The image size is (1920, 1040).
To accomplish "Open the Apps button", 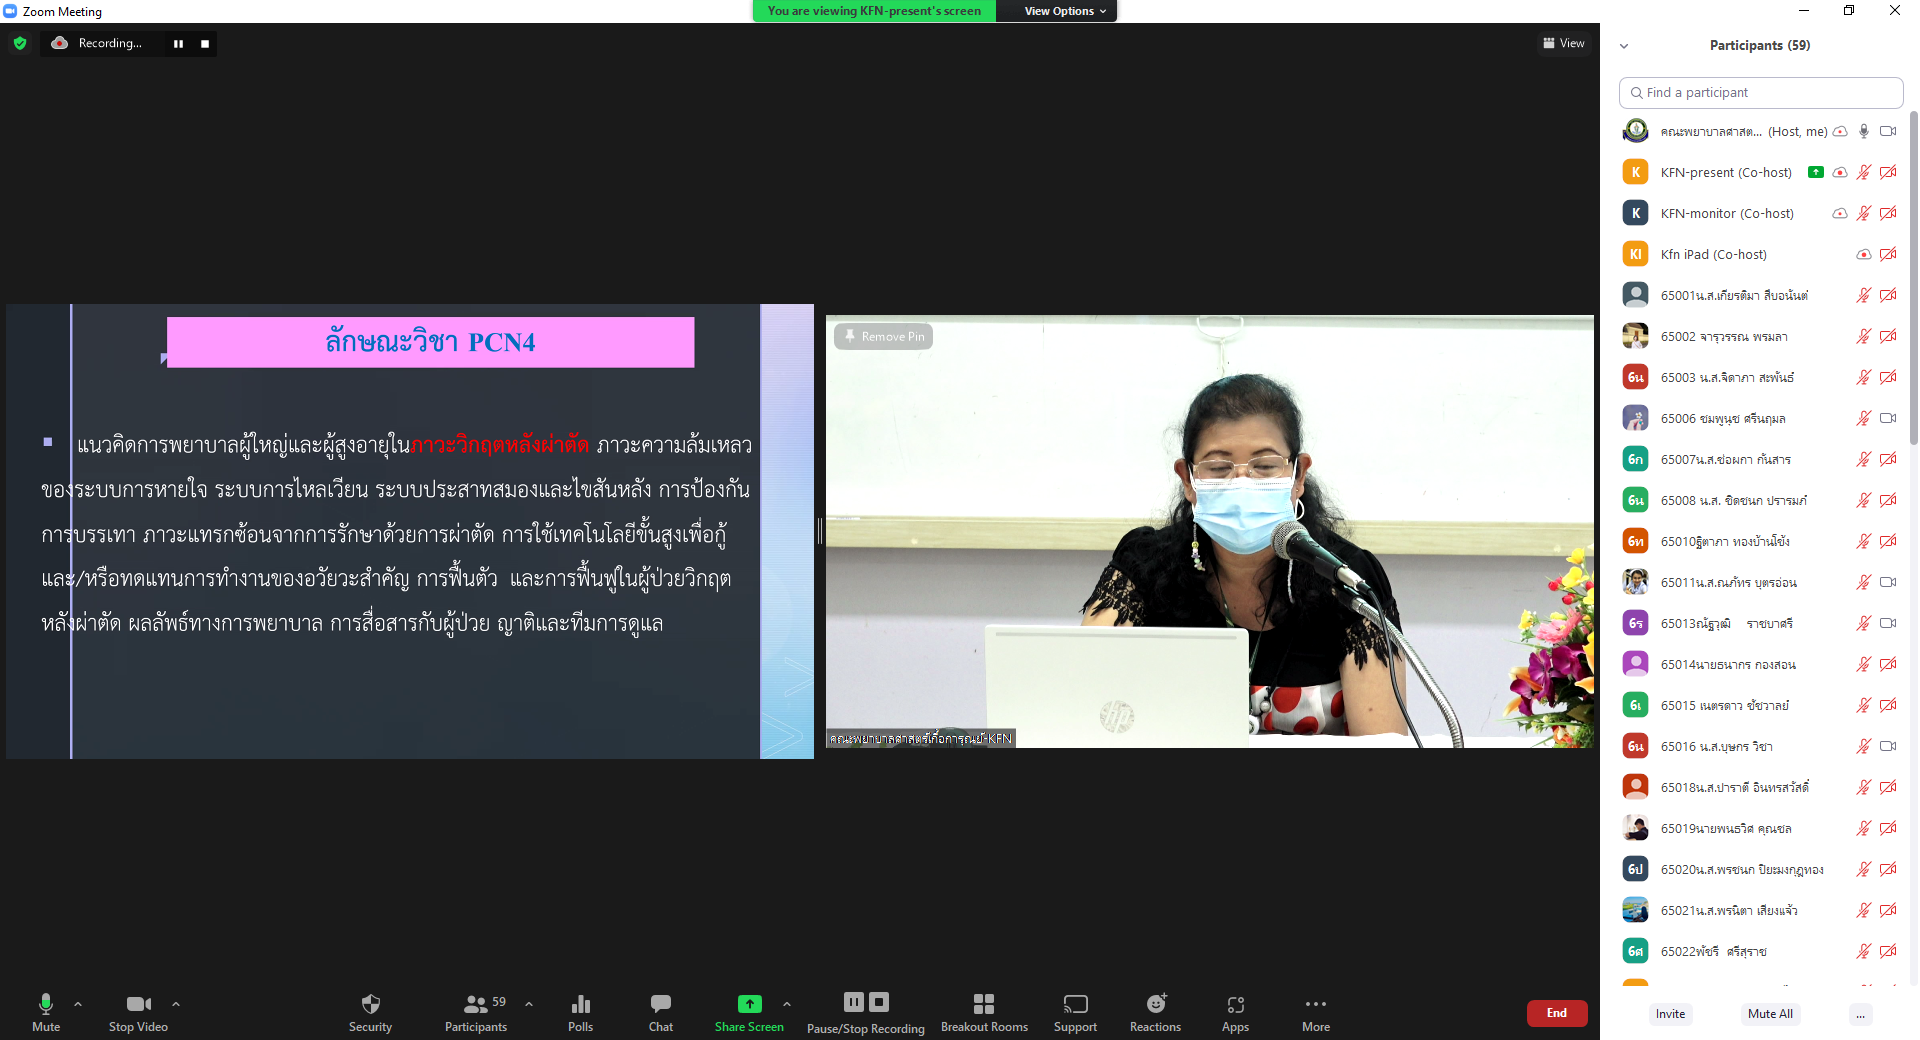I will point(1235,1012).
